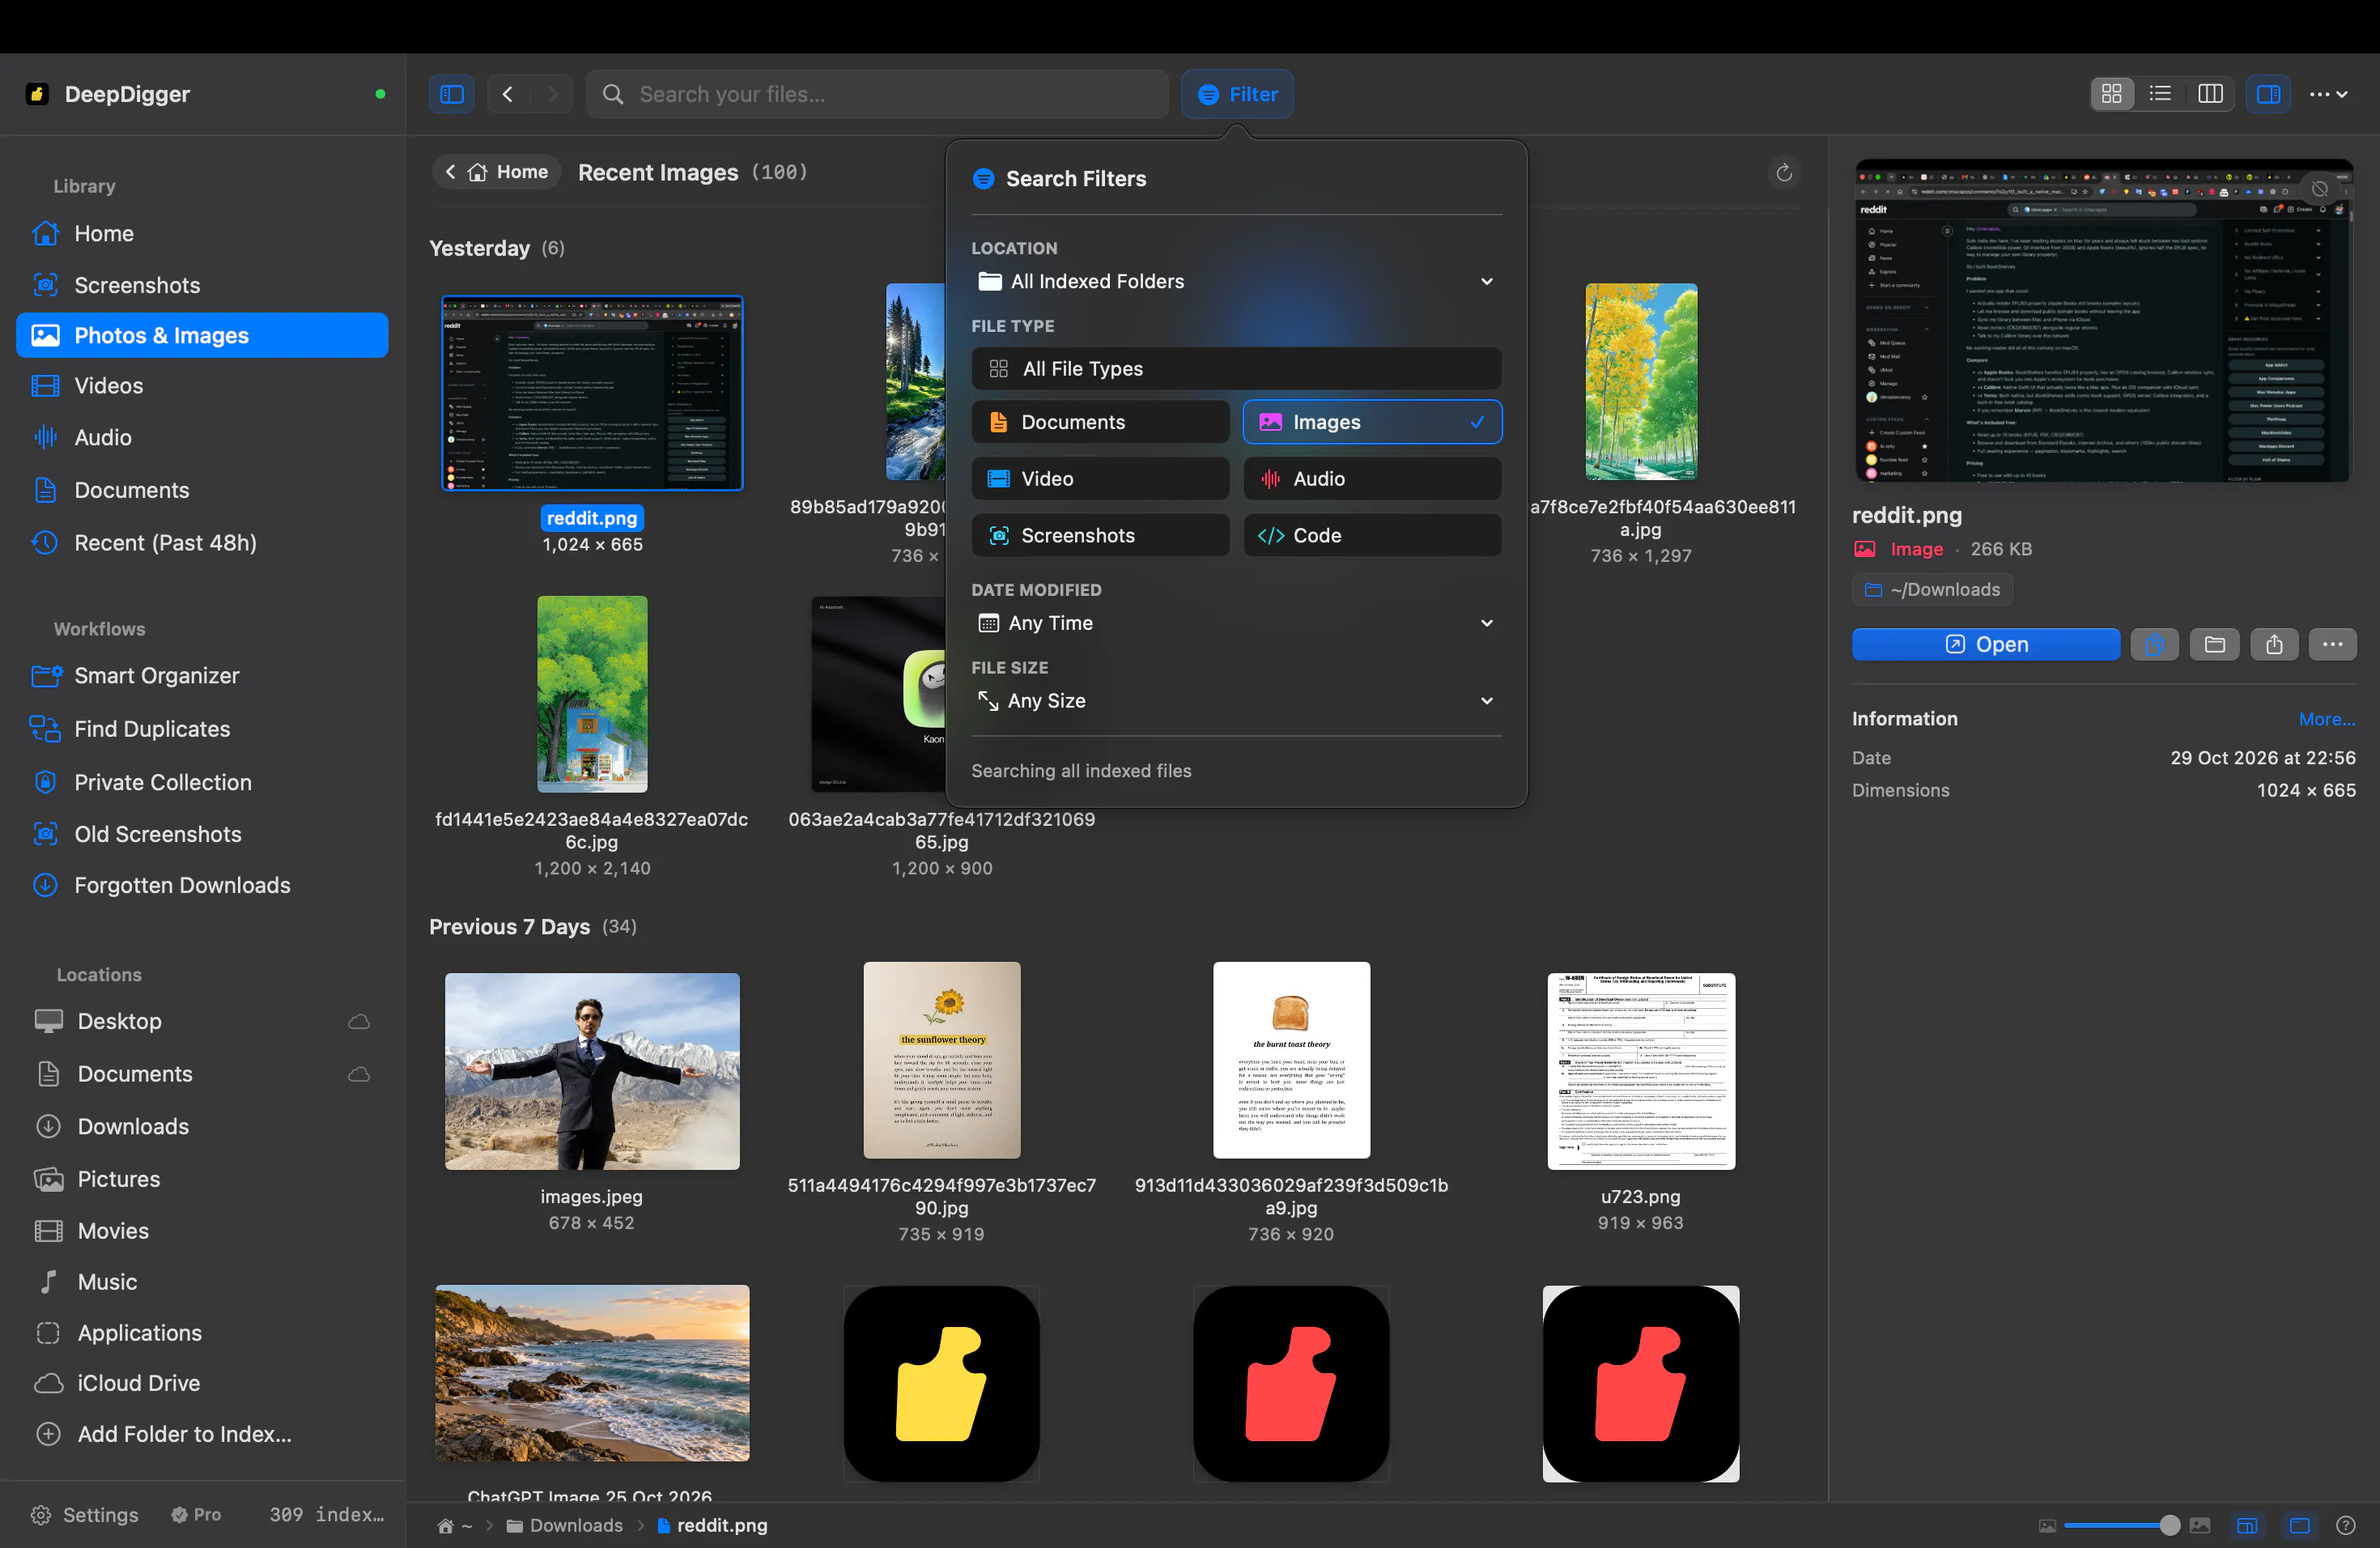
Task: Toggle the preview inspector panel
Action: pyautogui.click(x=2268, y=94)
